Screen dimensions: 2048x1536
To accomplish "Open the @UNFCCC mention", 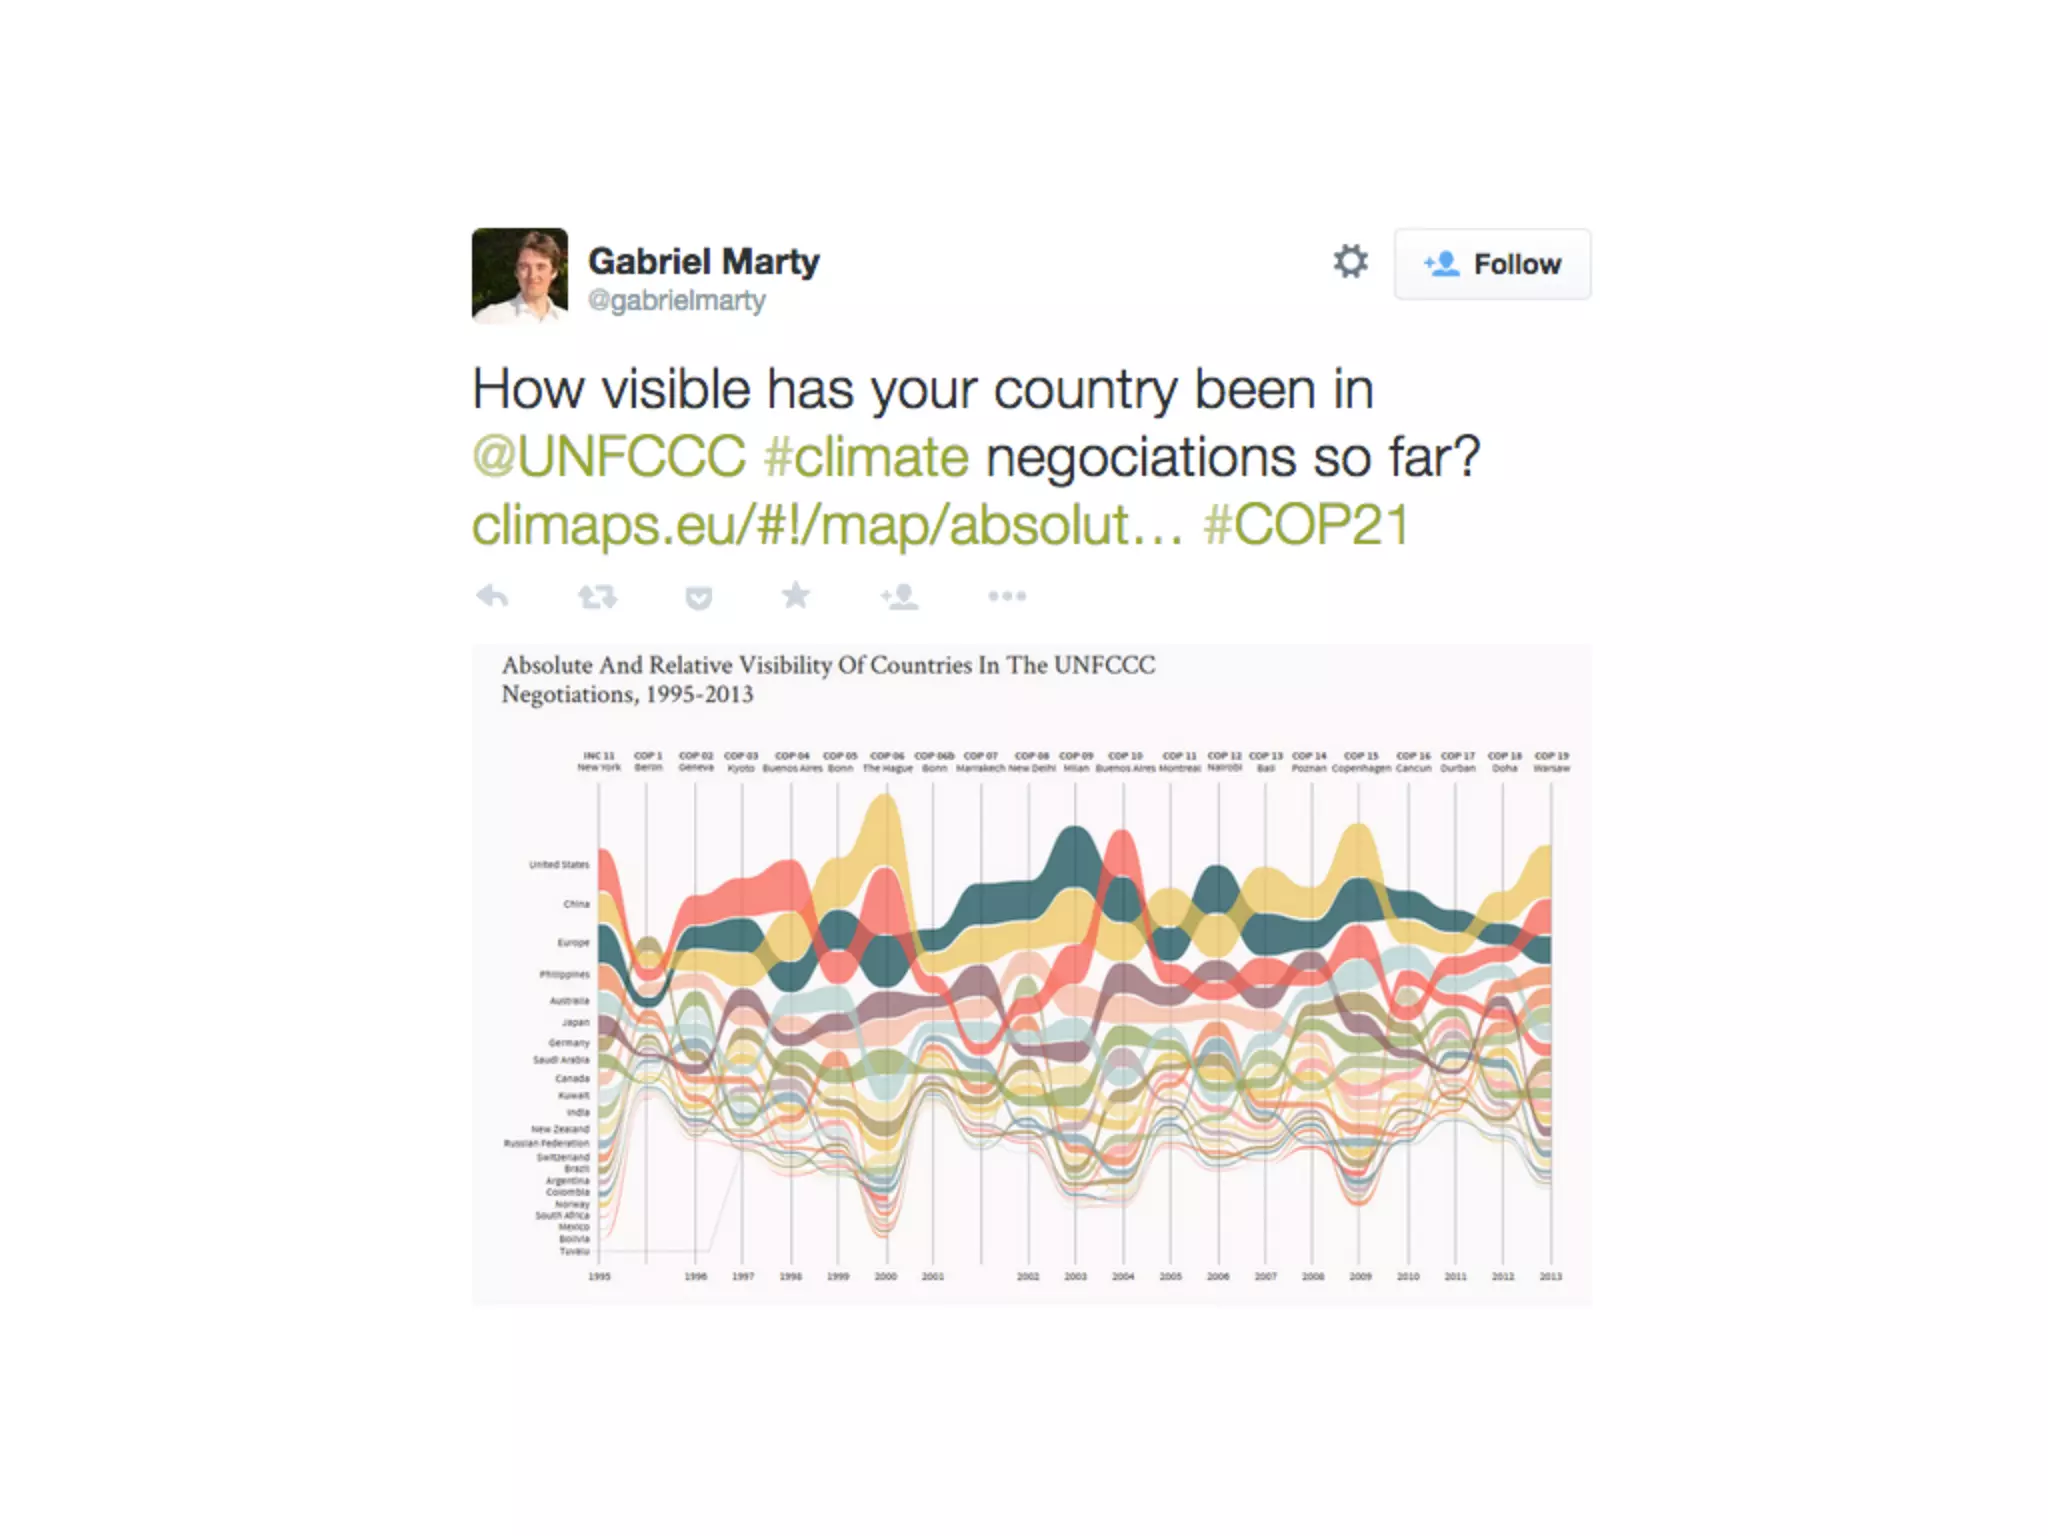I will tap(609, 457).
